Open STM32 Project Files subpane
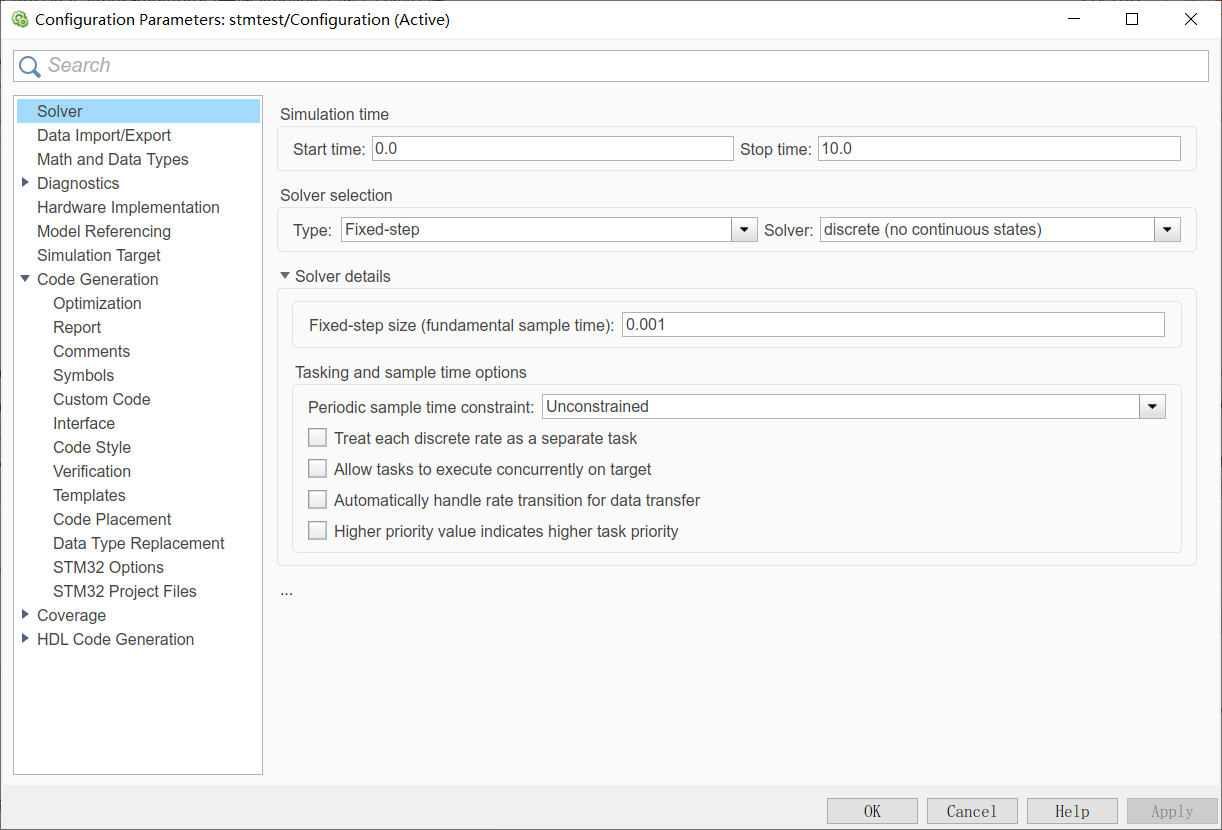The height and width of the screenshot is (830, 1222). pyautogui.click(x=125, y=591)
